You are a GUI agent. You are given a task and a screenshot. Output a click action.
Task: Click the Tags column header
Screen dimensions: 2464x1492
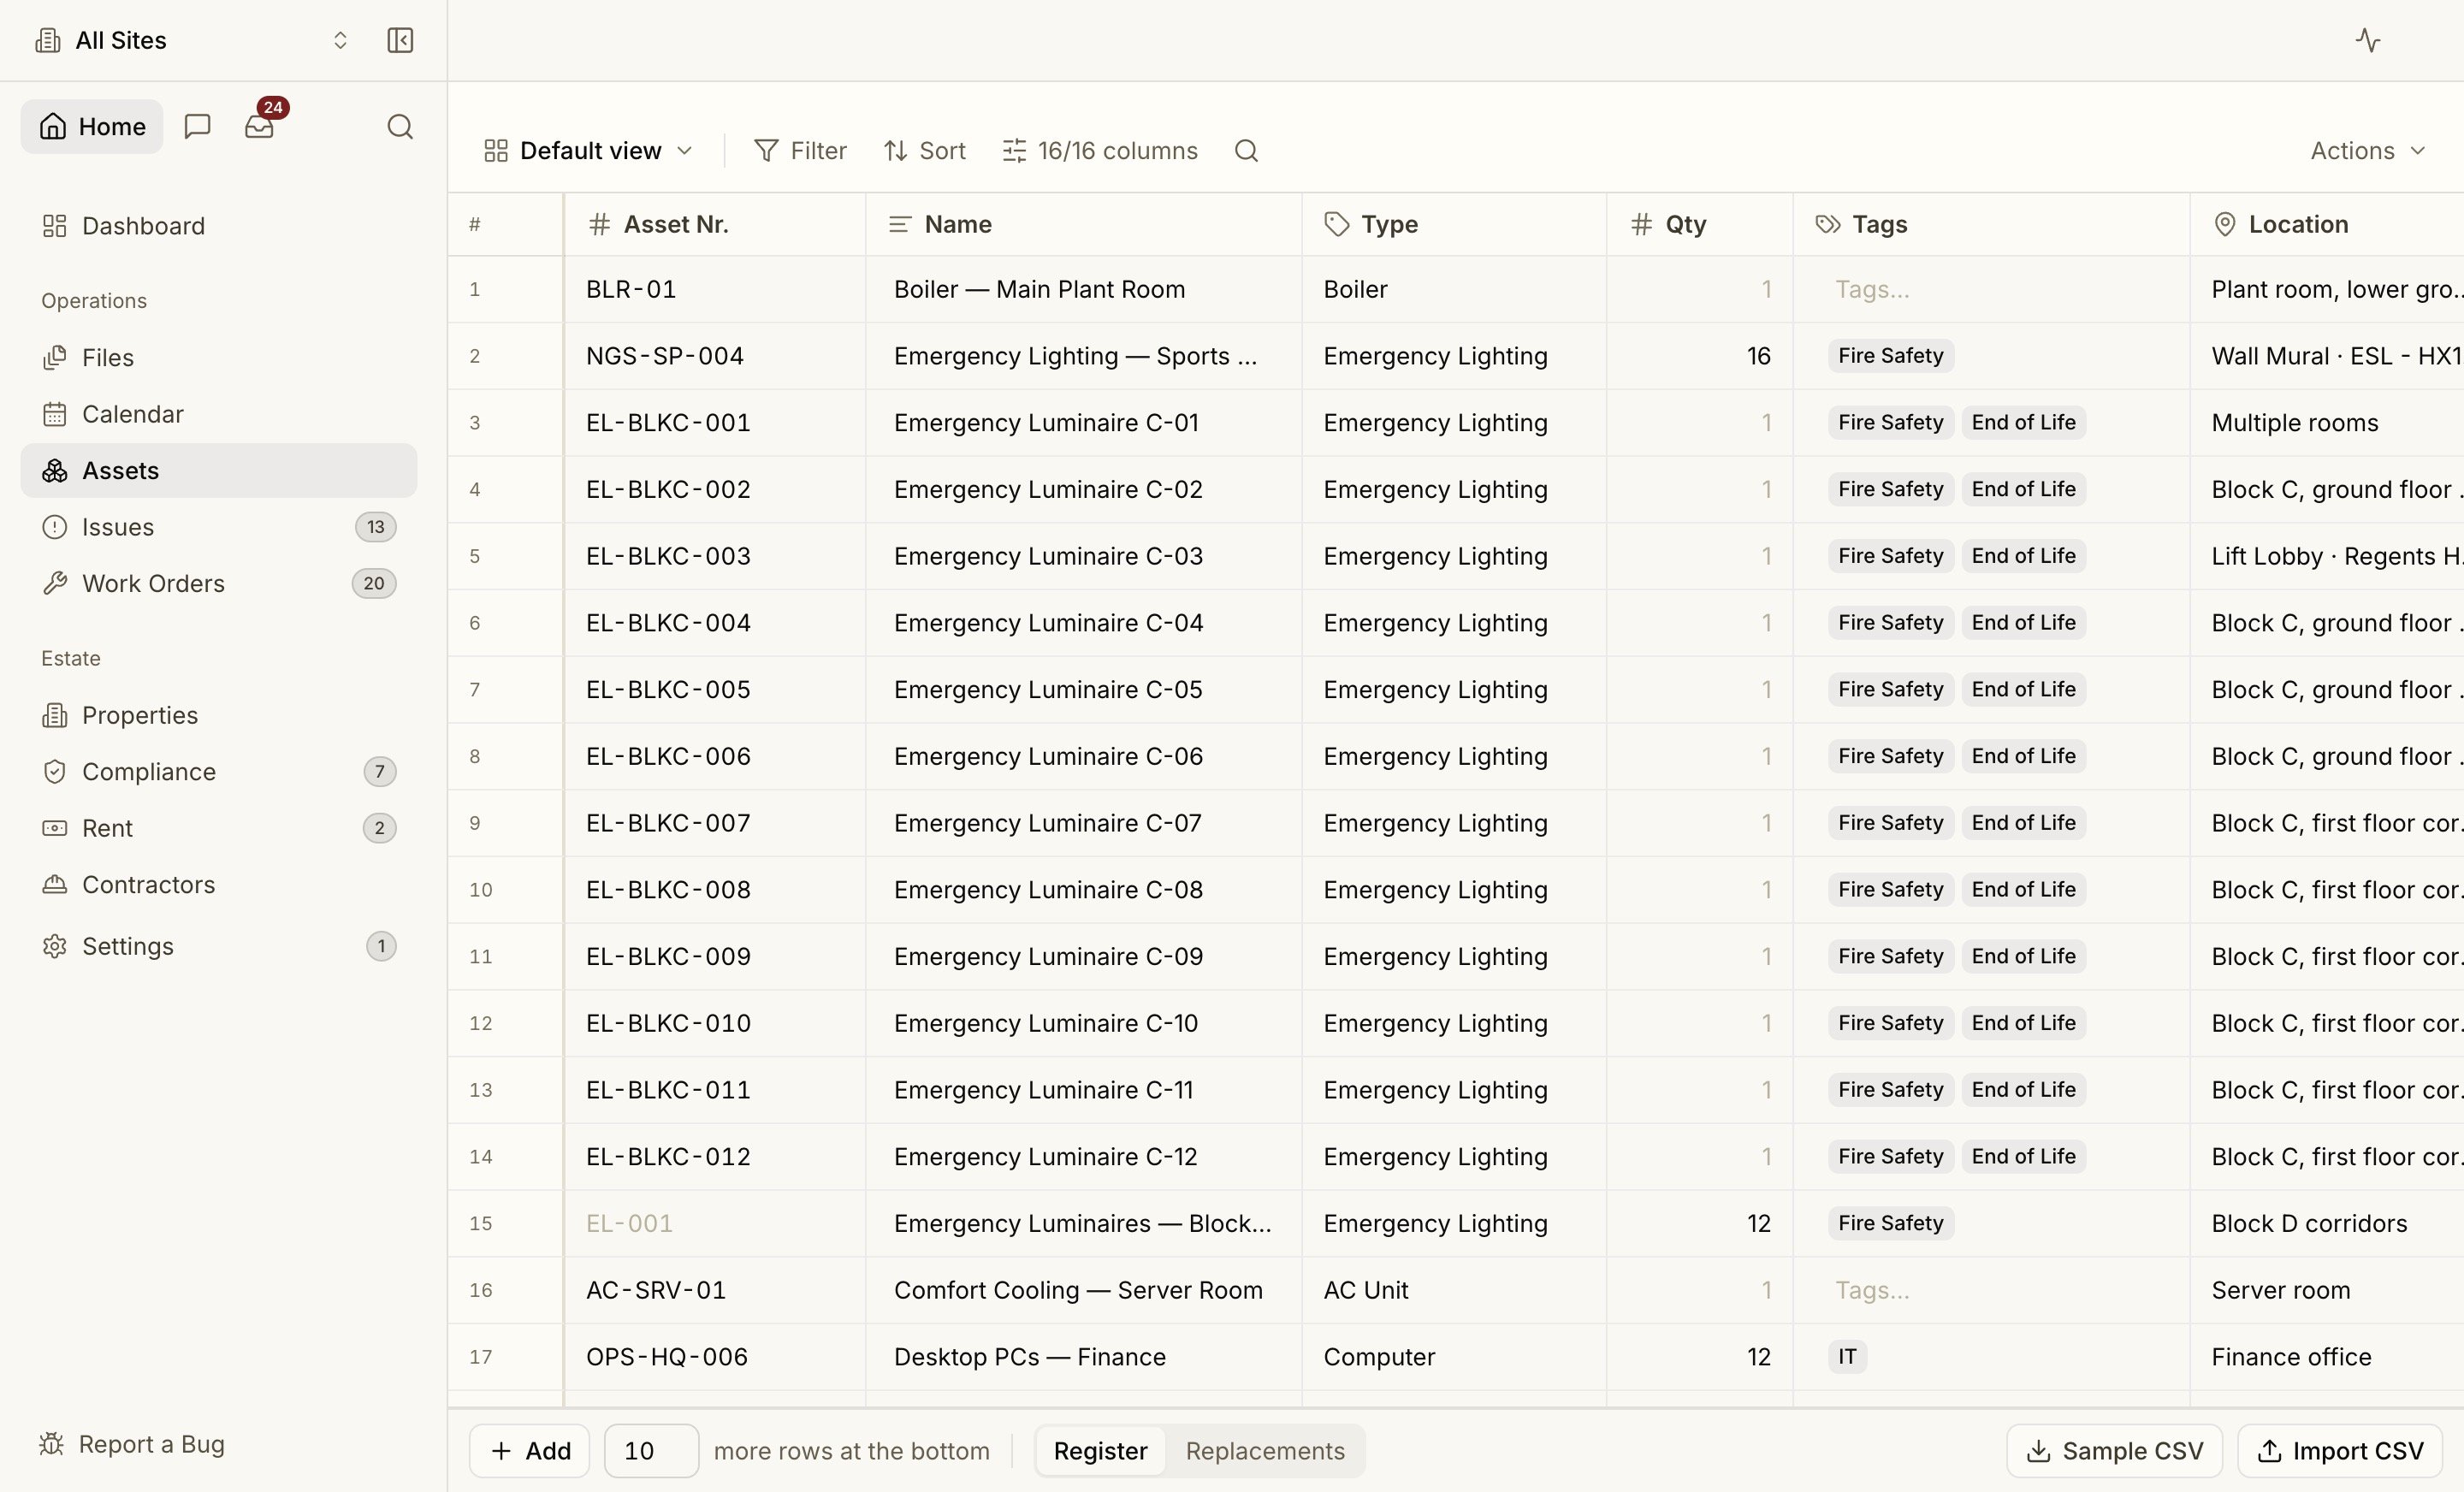(1991, 224)
